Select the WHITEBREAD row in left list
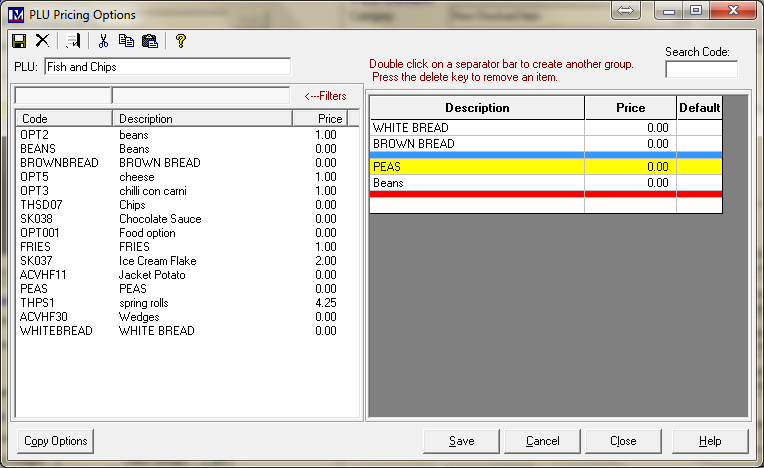The image size is (764, 468). coord(187,331)
